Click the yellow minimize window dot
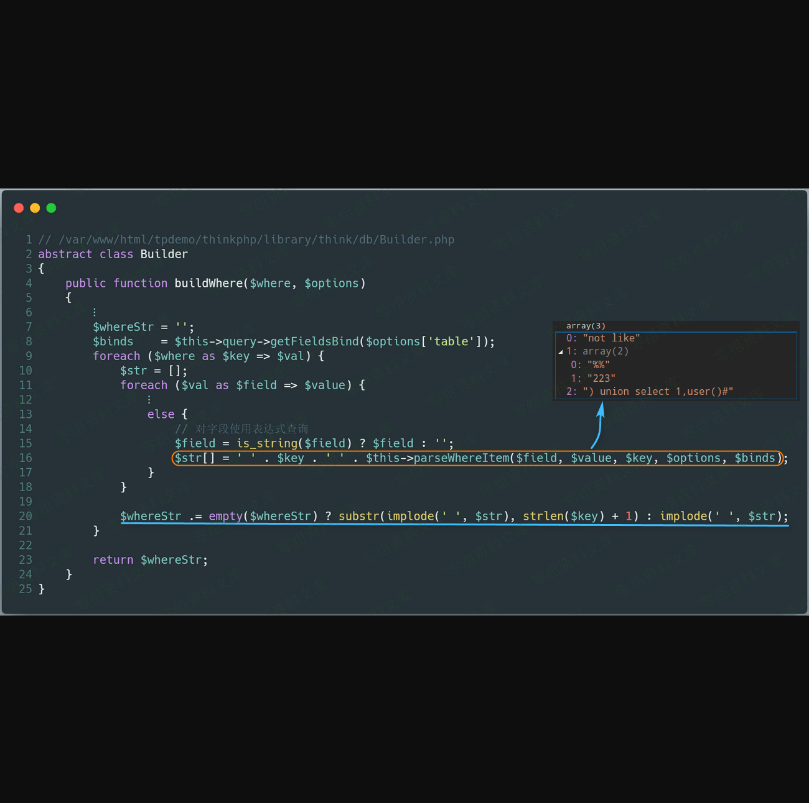 [35, 208]
